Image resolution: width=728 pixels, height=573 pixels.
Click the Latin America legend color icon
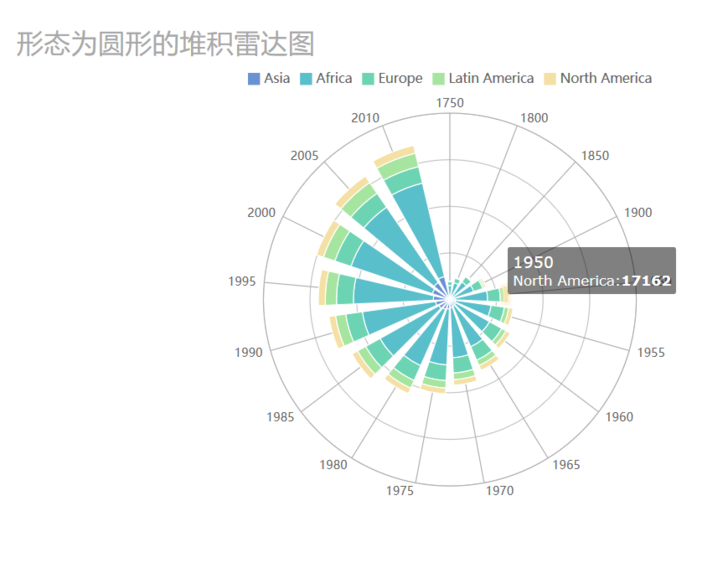[437, 78]
